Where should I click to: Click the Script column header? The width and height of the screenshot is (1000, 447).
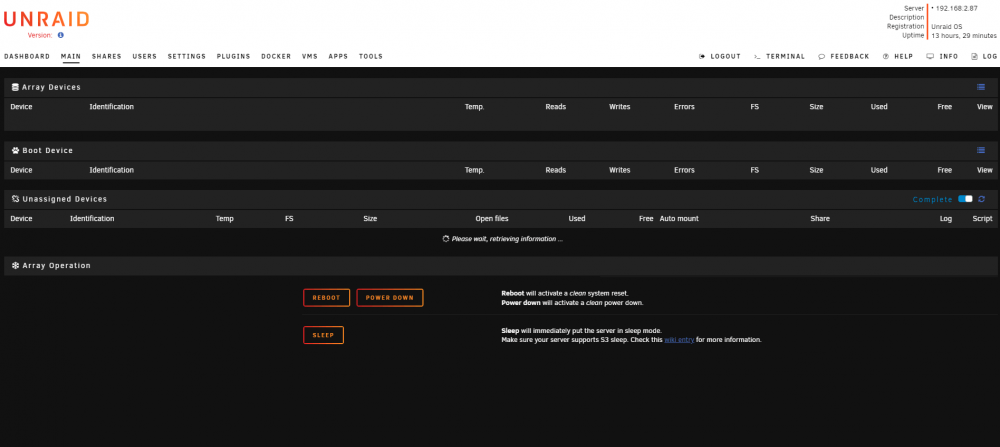tap(982, 219)
